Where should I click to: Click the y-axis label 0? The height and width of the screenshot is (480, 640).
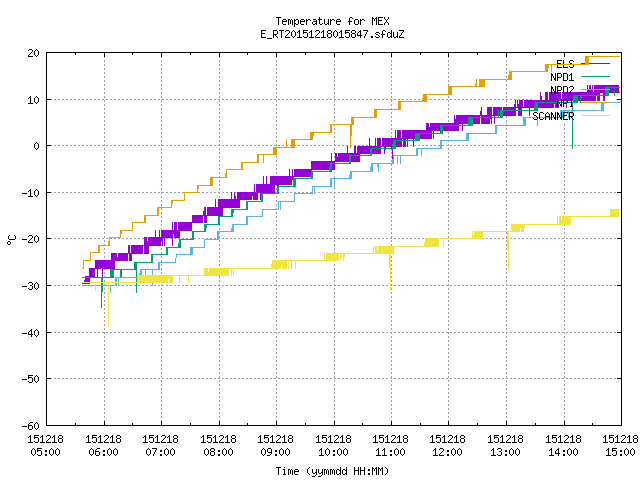[x=37, y=146]
